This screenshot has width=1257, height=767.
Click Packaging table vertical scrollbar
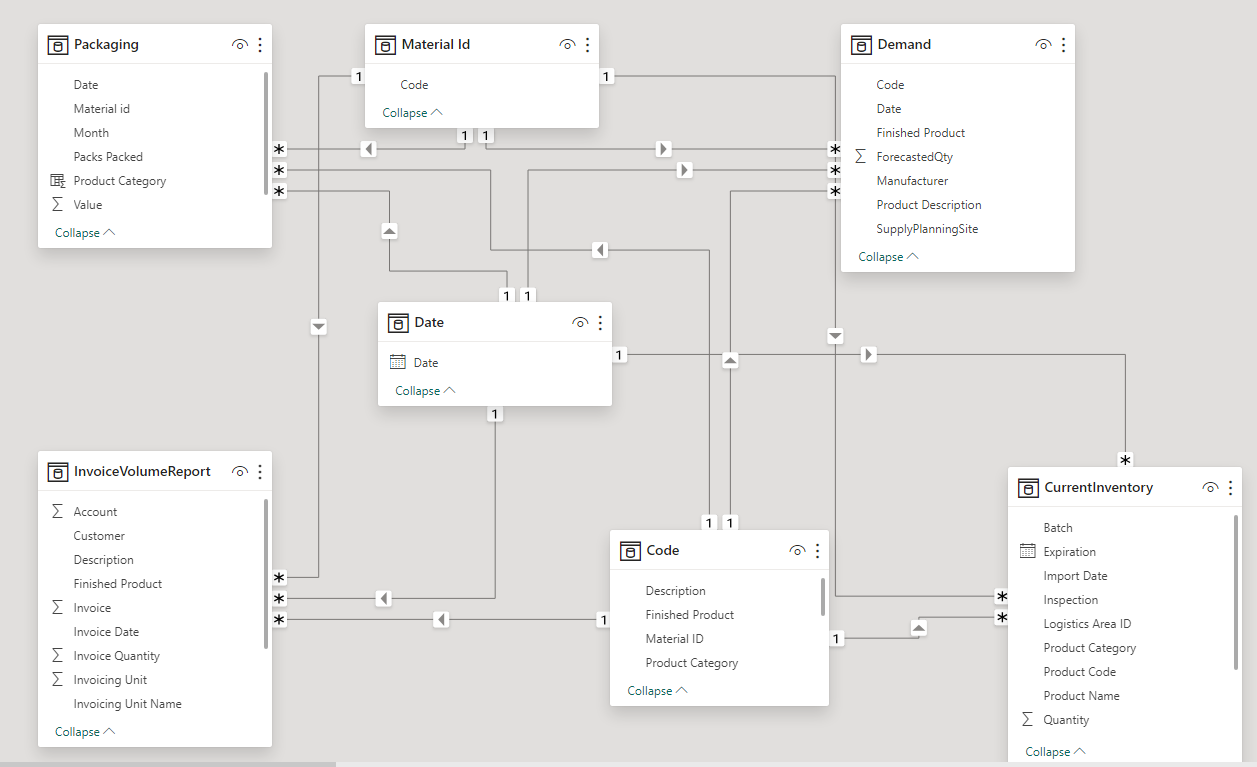coord(266,134)
